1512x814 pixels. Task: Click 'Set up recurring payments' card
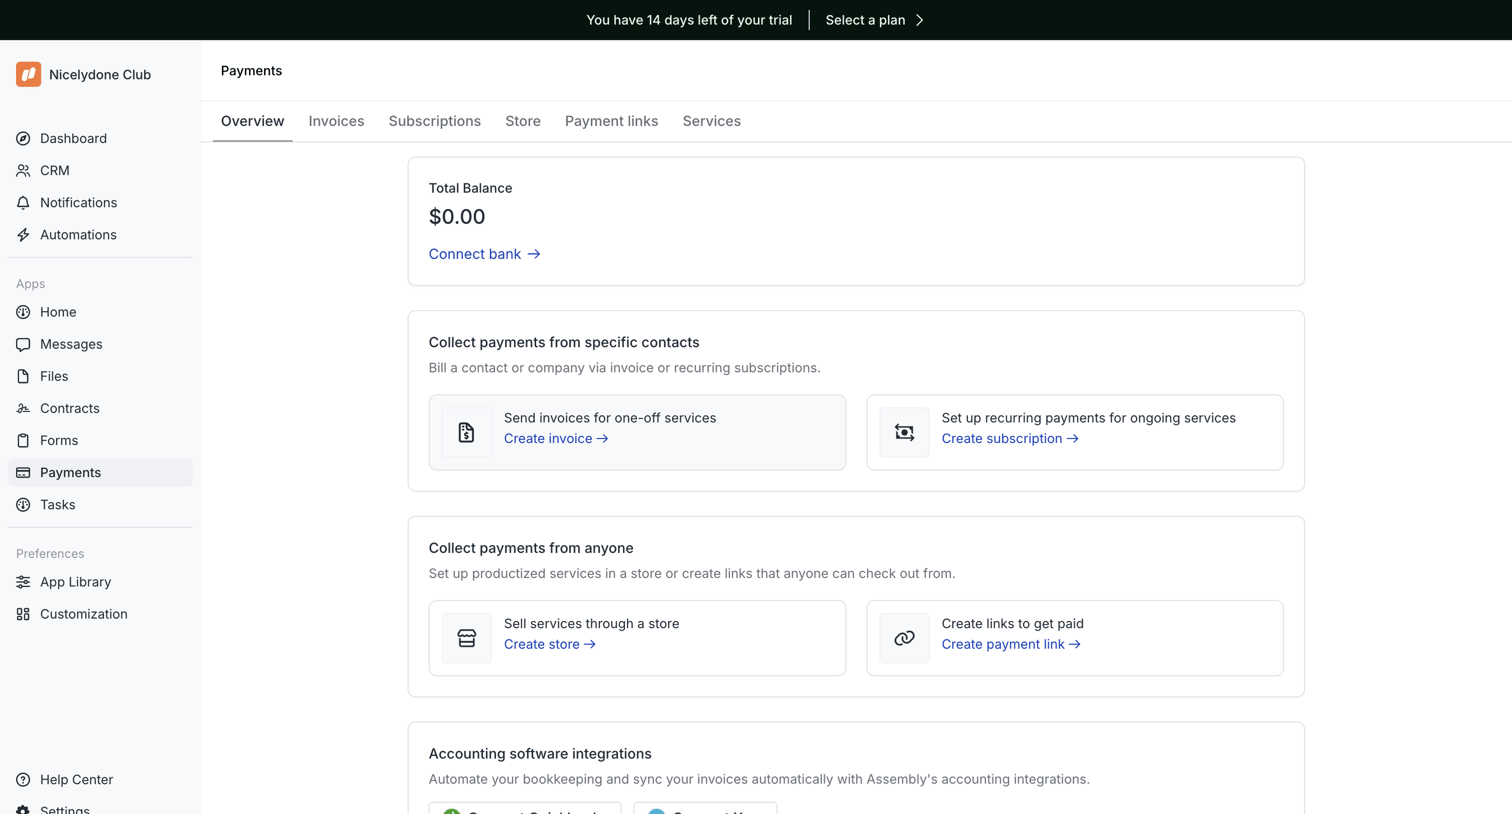point(1075,432)
